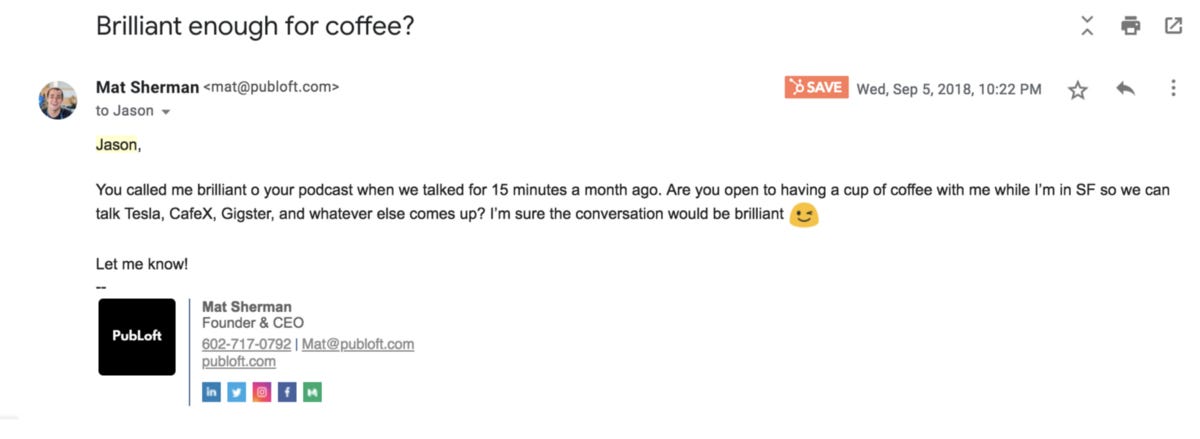Image resolution: width=1200 pixels, height=439 pixels.
Task: Click the phone number 602-717-0792 link
Action: coord(246,344)
